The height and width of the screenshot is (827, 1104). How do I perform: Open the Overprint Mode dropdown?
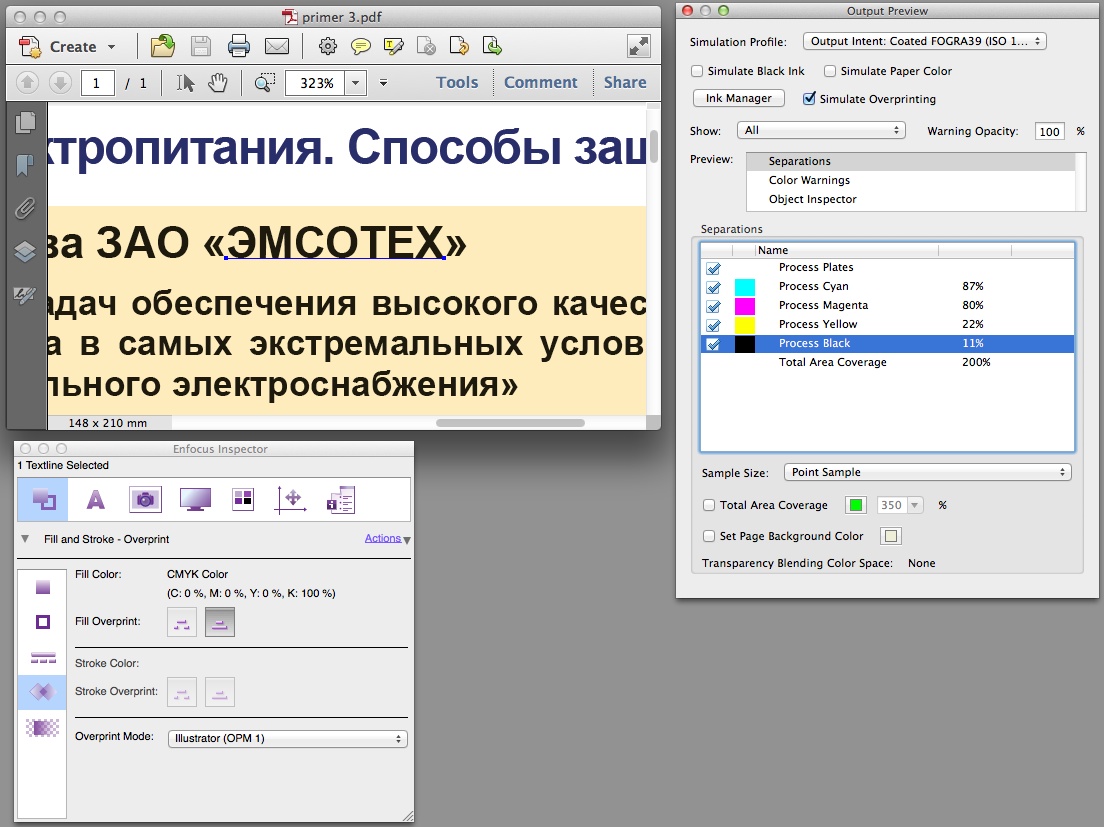287,738
